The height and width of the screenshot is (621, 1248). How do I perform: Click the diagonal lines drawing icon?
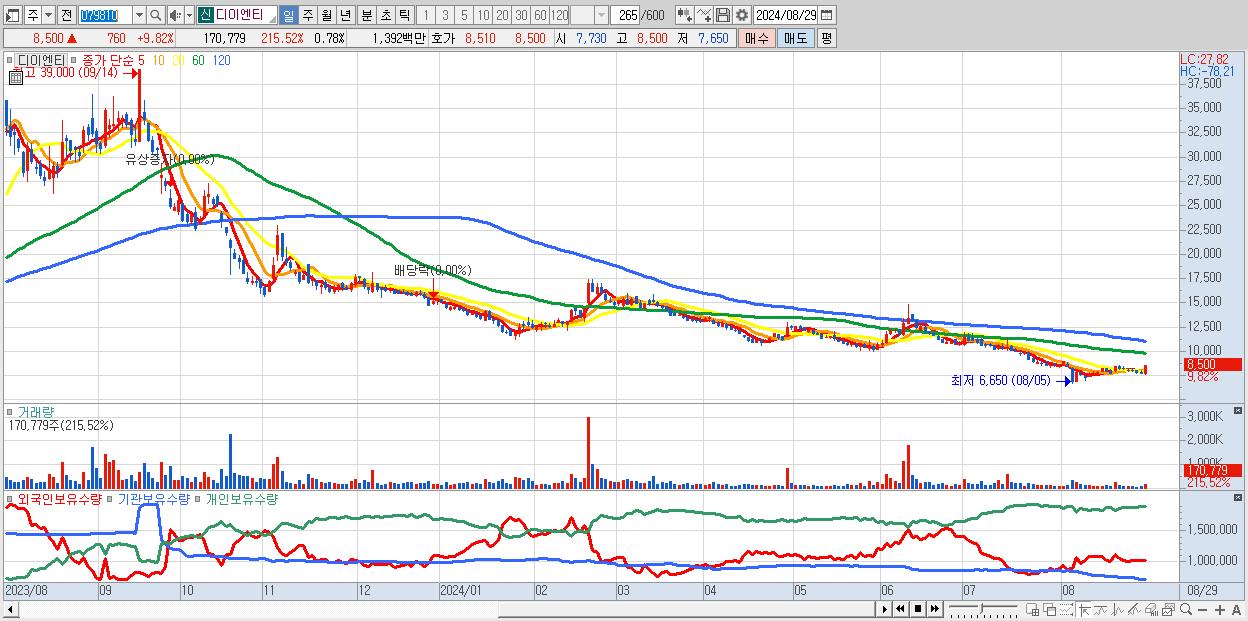(x=1134, y=610)
